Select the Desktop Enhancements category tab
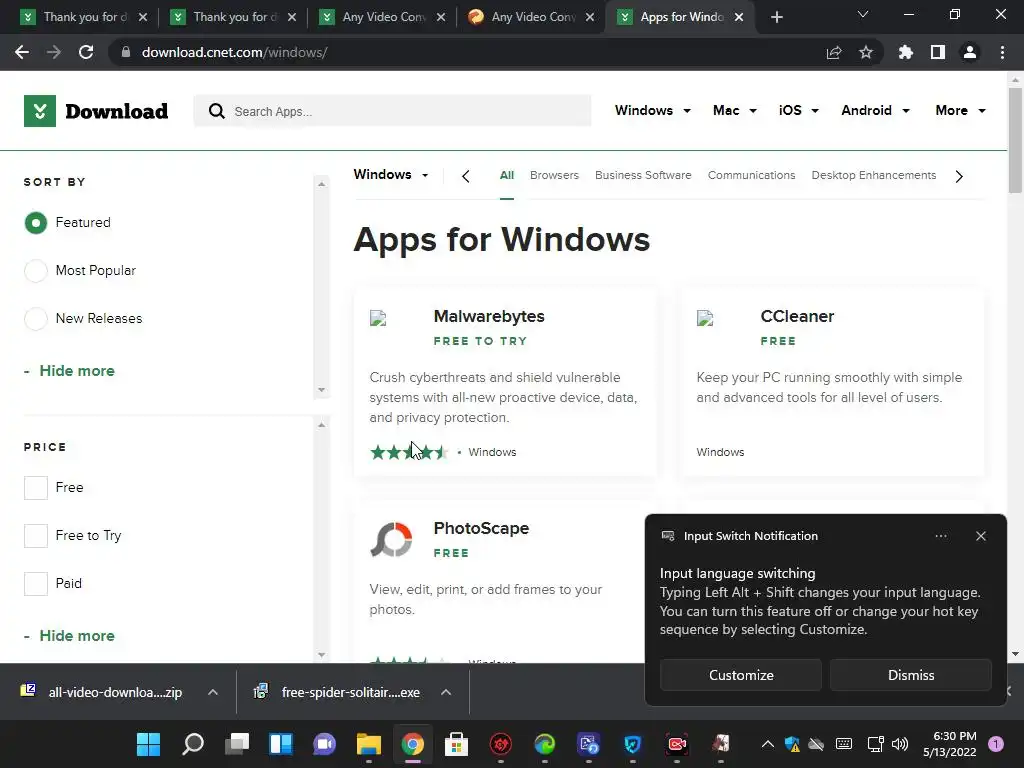Viewport: 1024px width, 768px height. [874, 175]
